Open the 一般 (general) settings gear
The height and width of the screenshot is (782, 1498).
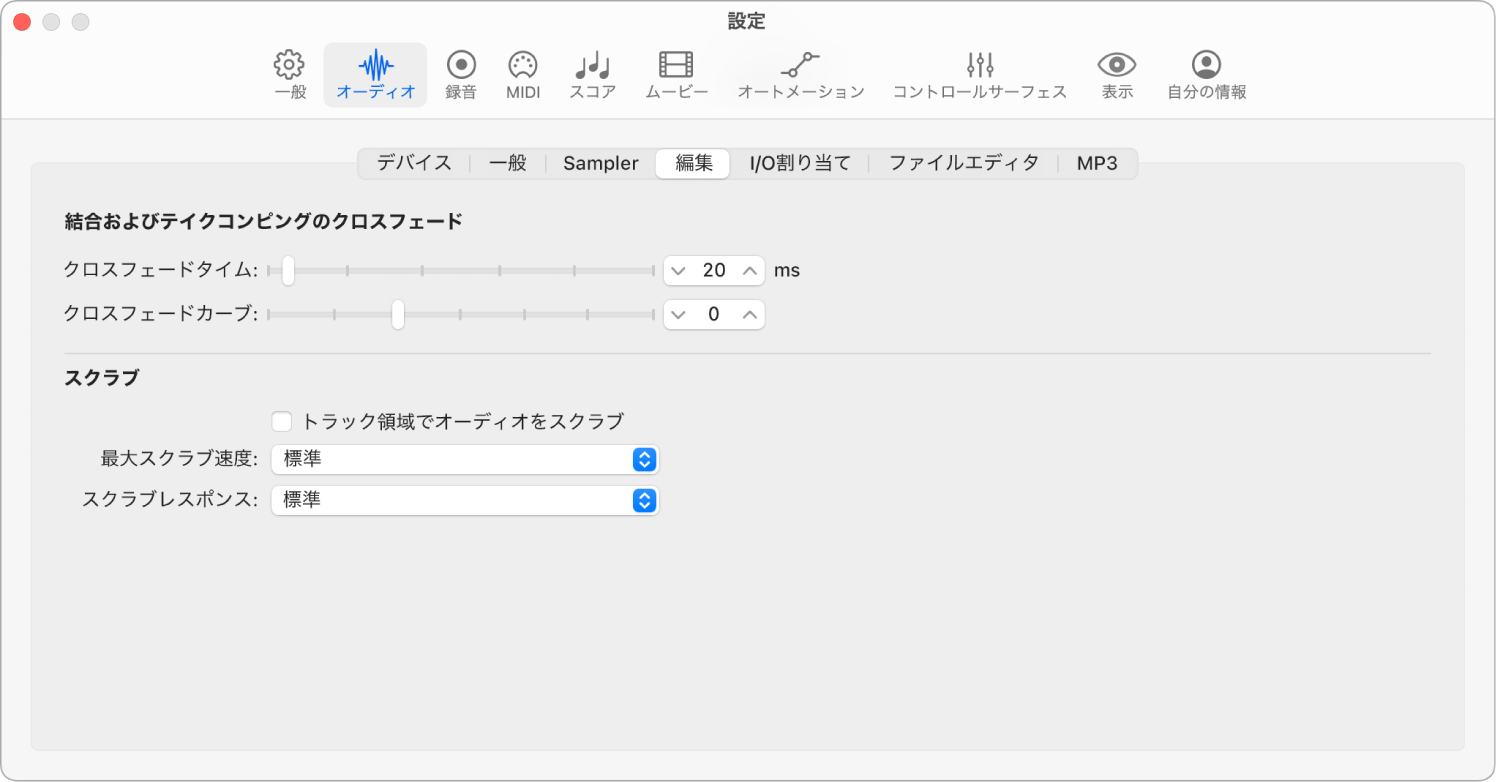click(x=289, y=73)
